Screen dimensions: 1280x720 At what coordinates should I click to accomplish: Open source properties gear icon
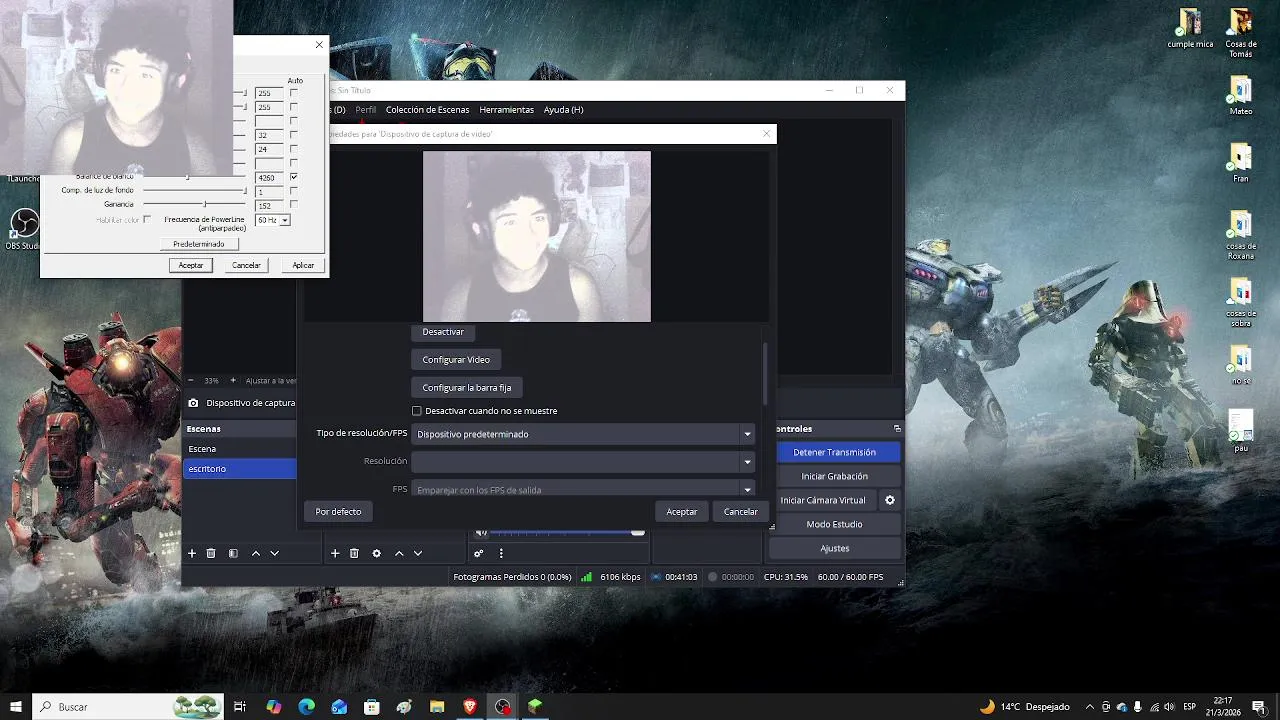point(376,553)
